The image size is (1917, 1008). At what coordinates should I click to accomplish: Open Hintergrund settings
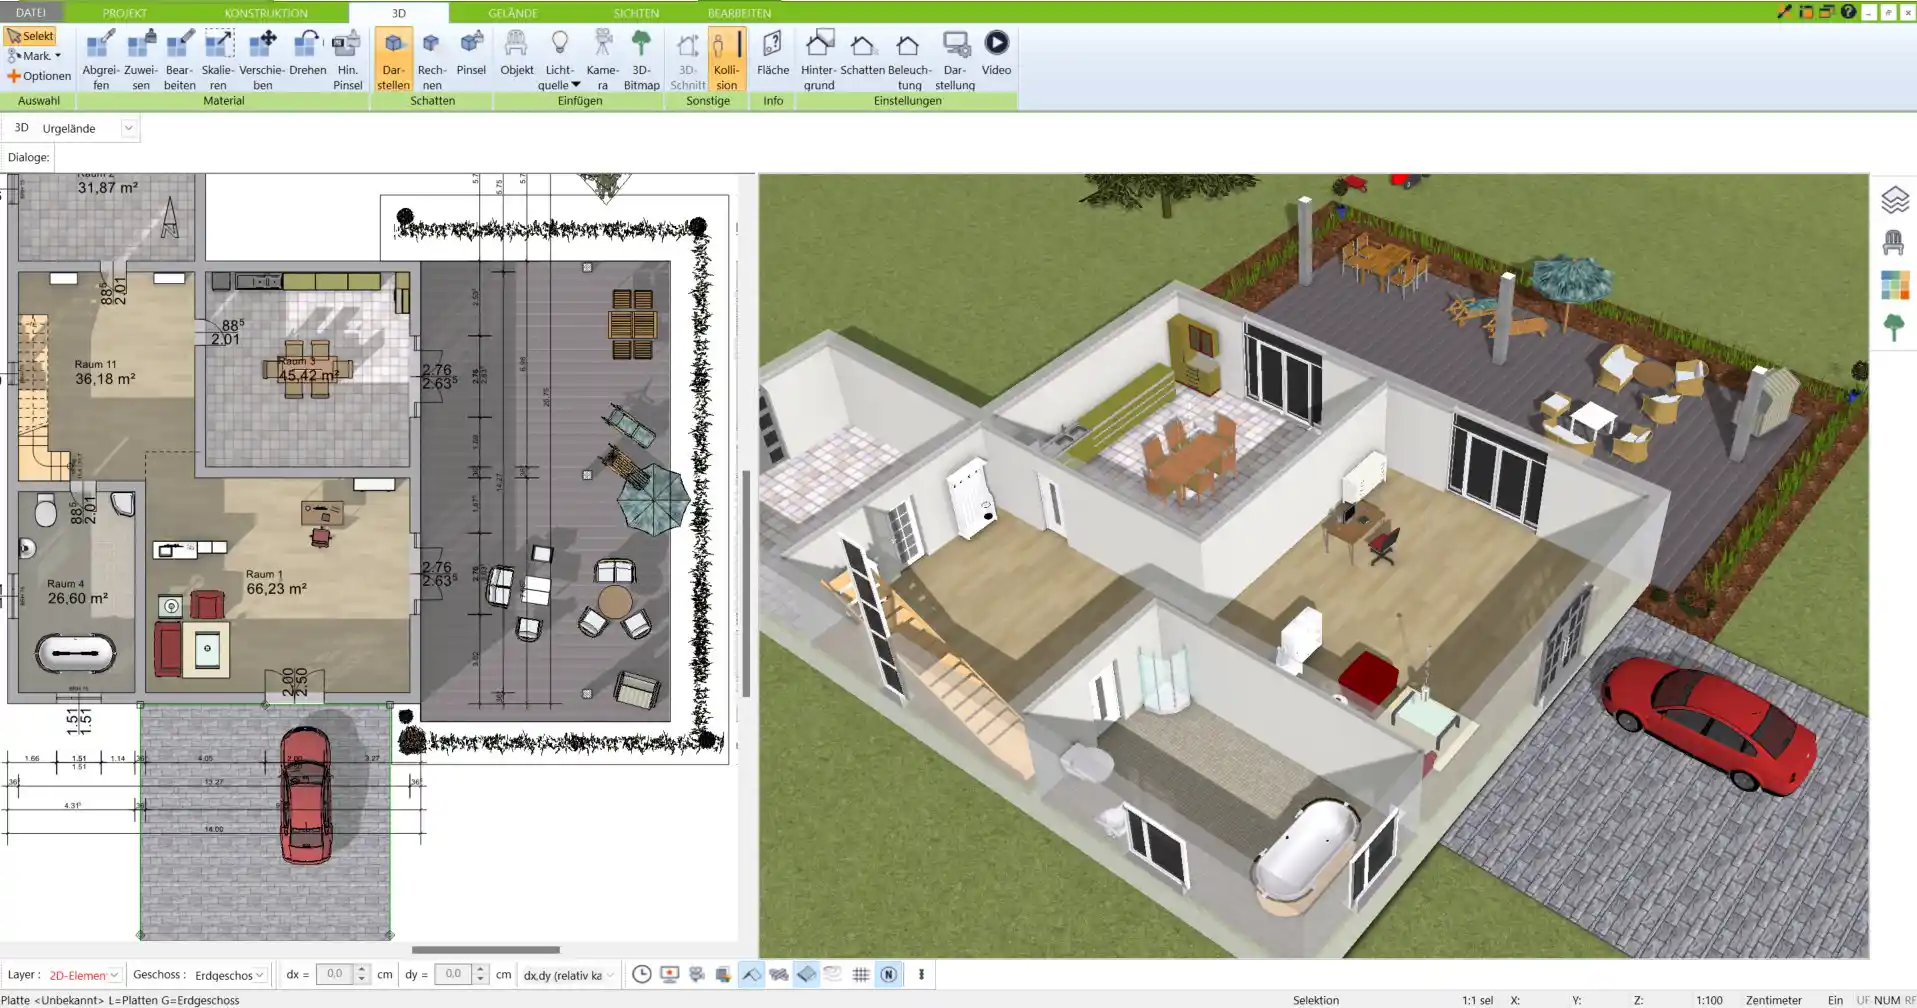pyautogui.click(x=819, y=60)
